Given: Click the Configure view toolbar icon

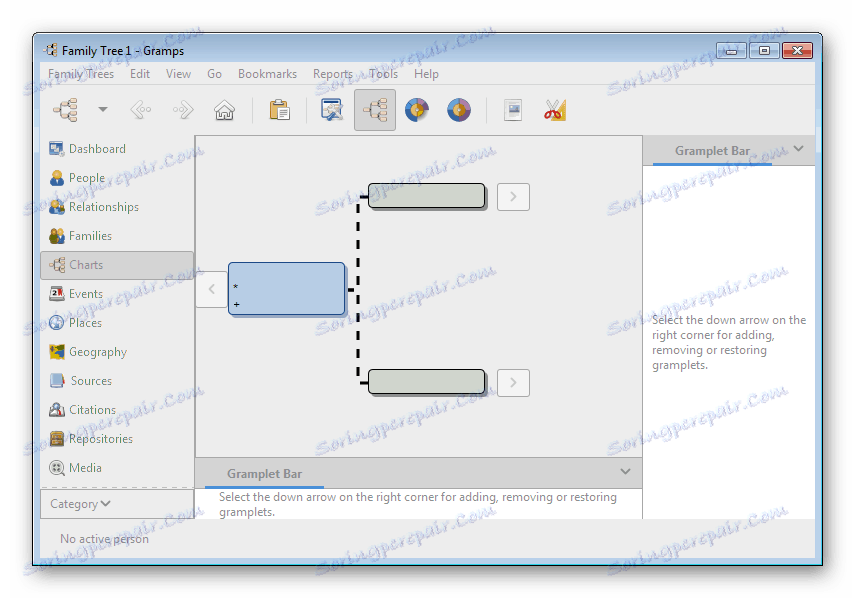Looking at the screenshot, I should click(332, 110).
